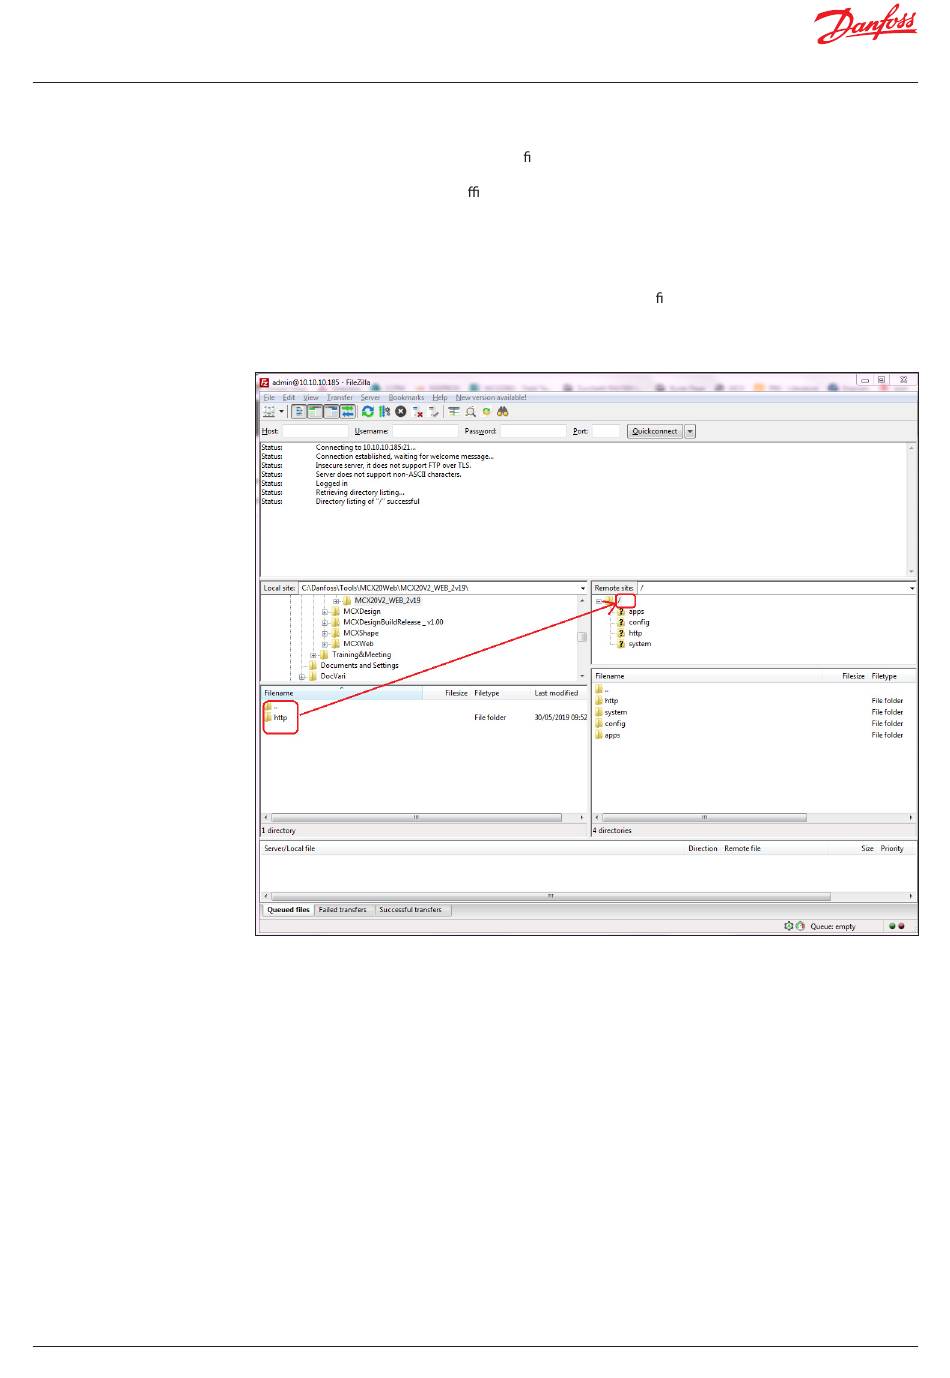950x1378 pixels.
Task: Toggle the local directory tree display
Action: pos(315,411)
